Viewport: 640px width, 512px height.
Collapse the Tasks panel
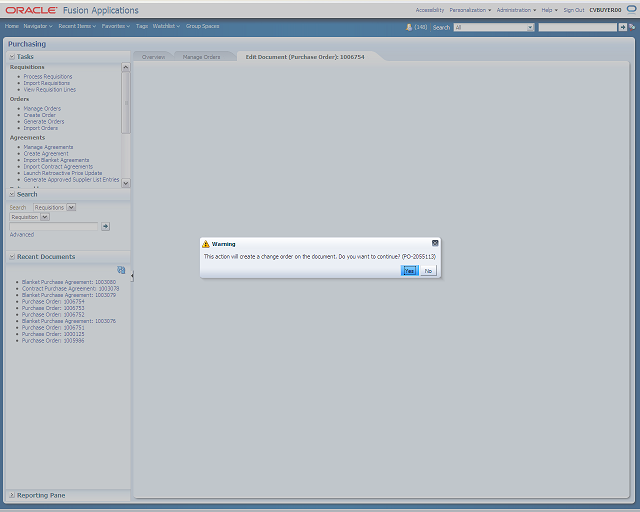point(12,57)
